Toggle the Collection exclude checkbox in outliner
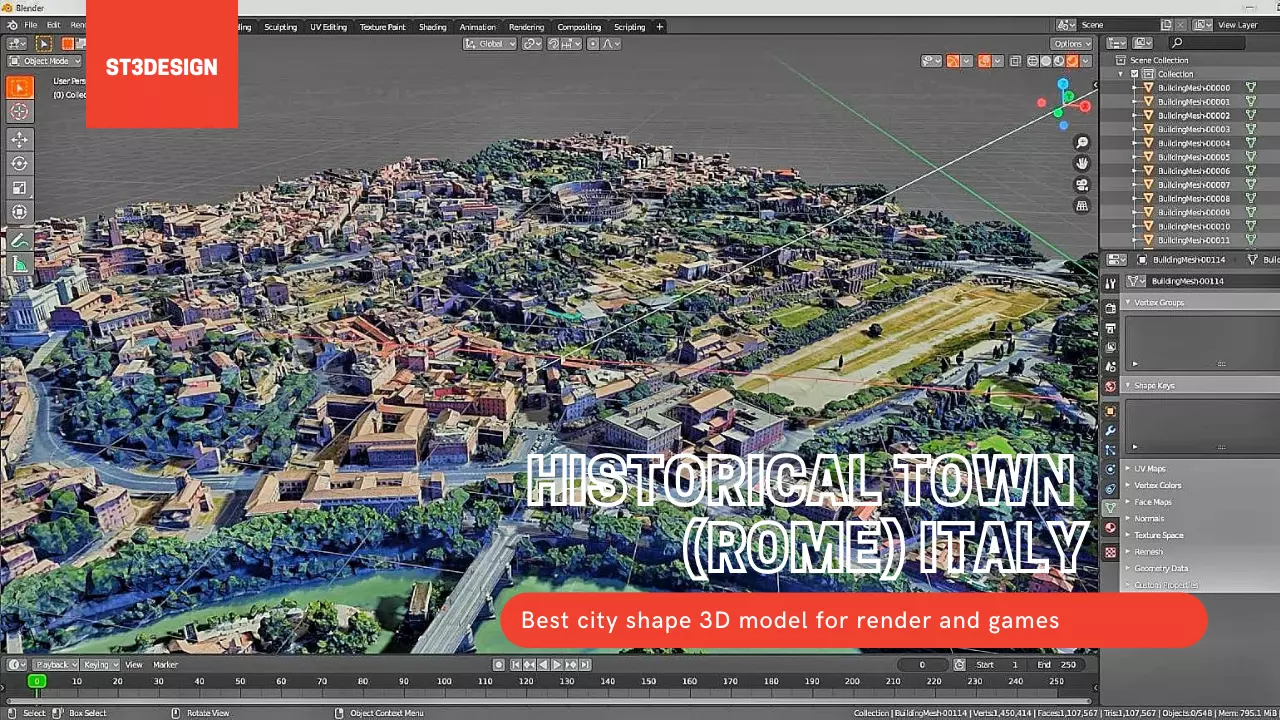Image resolution: width=1280 pixels, height=720 pixels. coord(1134,74)
